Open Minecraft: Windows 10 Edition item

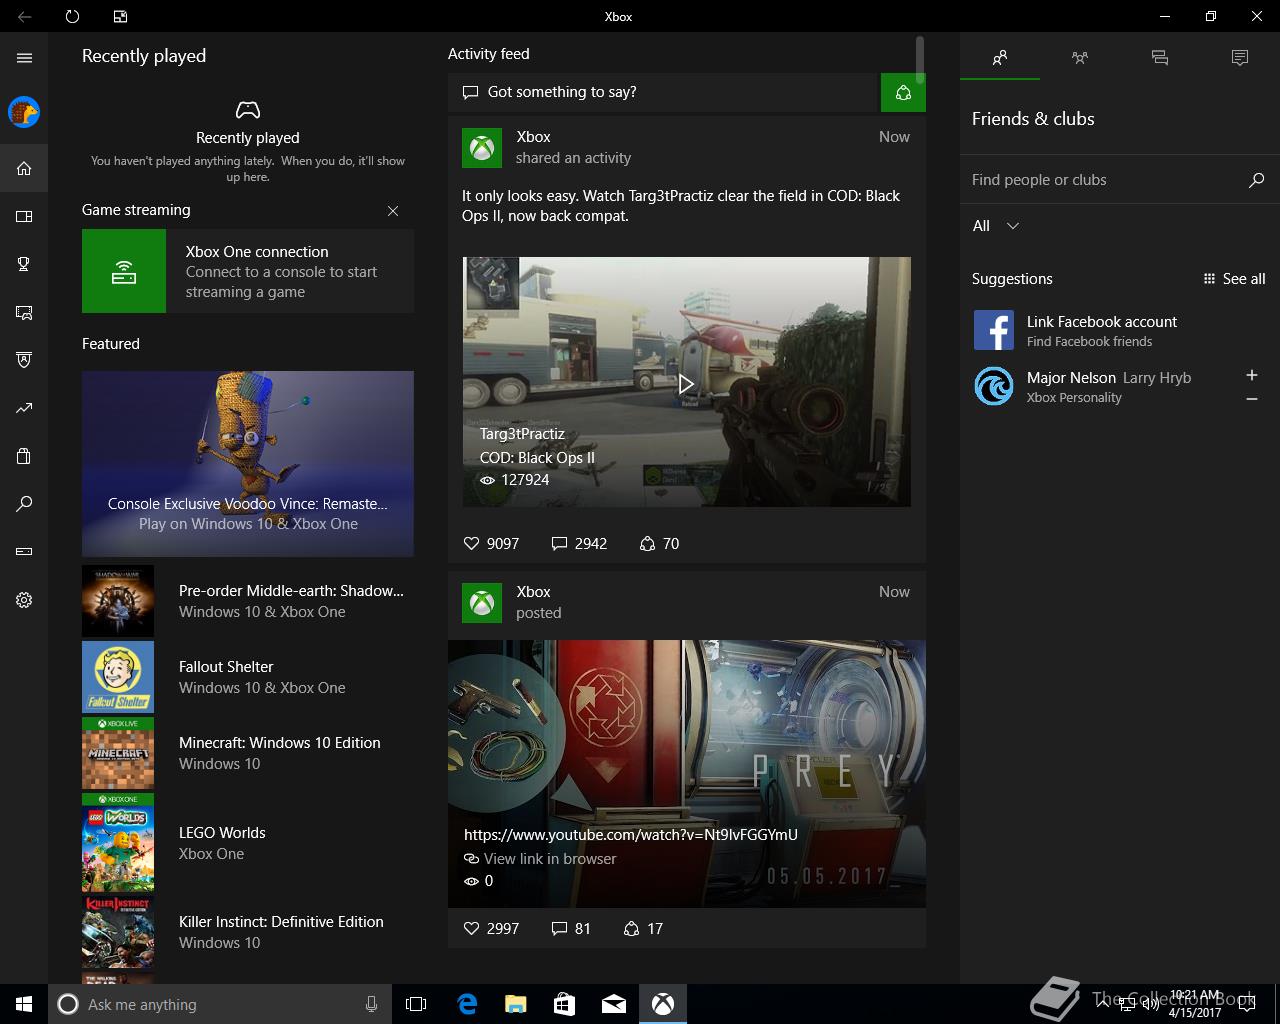(x=248, y=753)
